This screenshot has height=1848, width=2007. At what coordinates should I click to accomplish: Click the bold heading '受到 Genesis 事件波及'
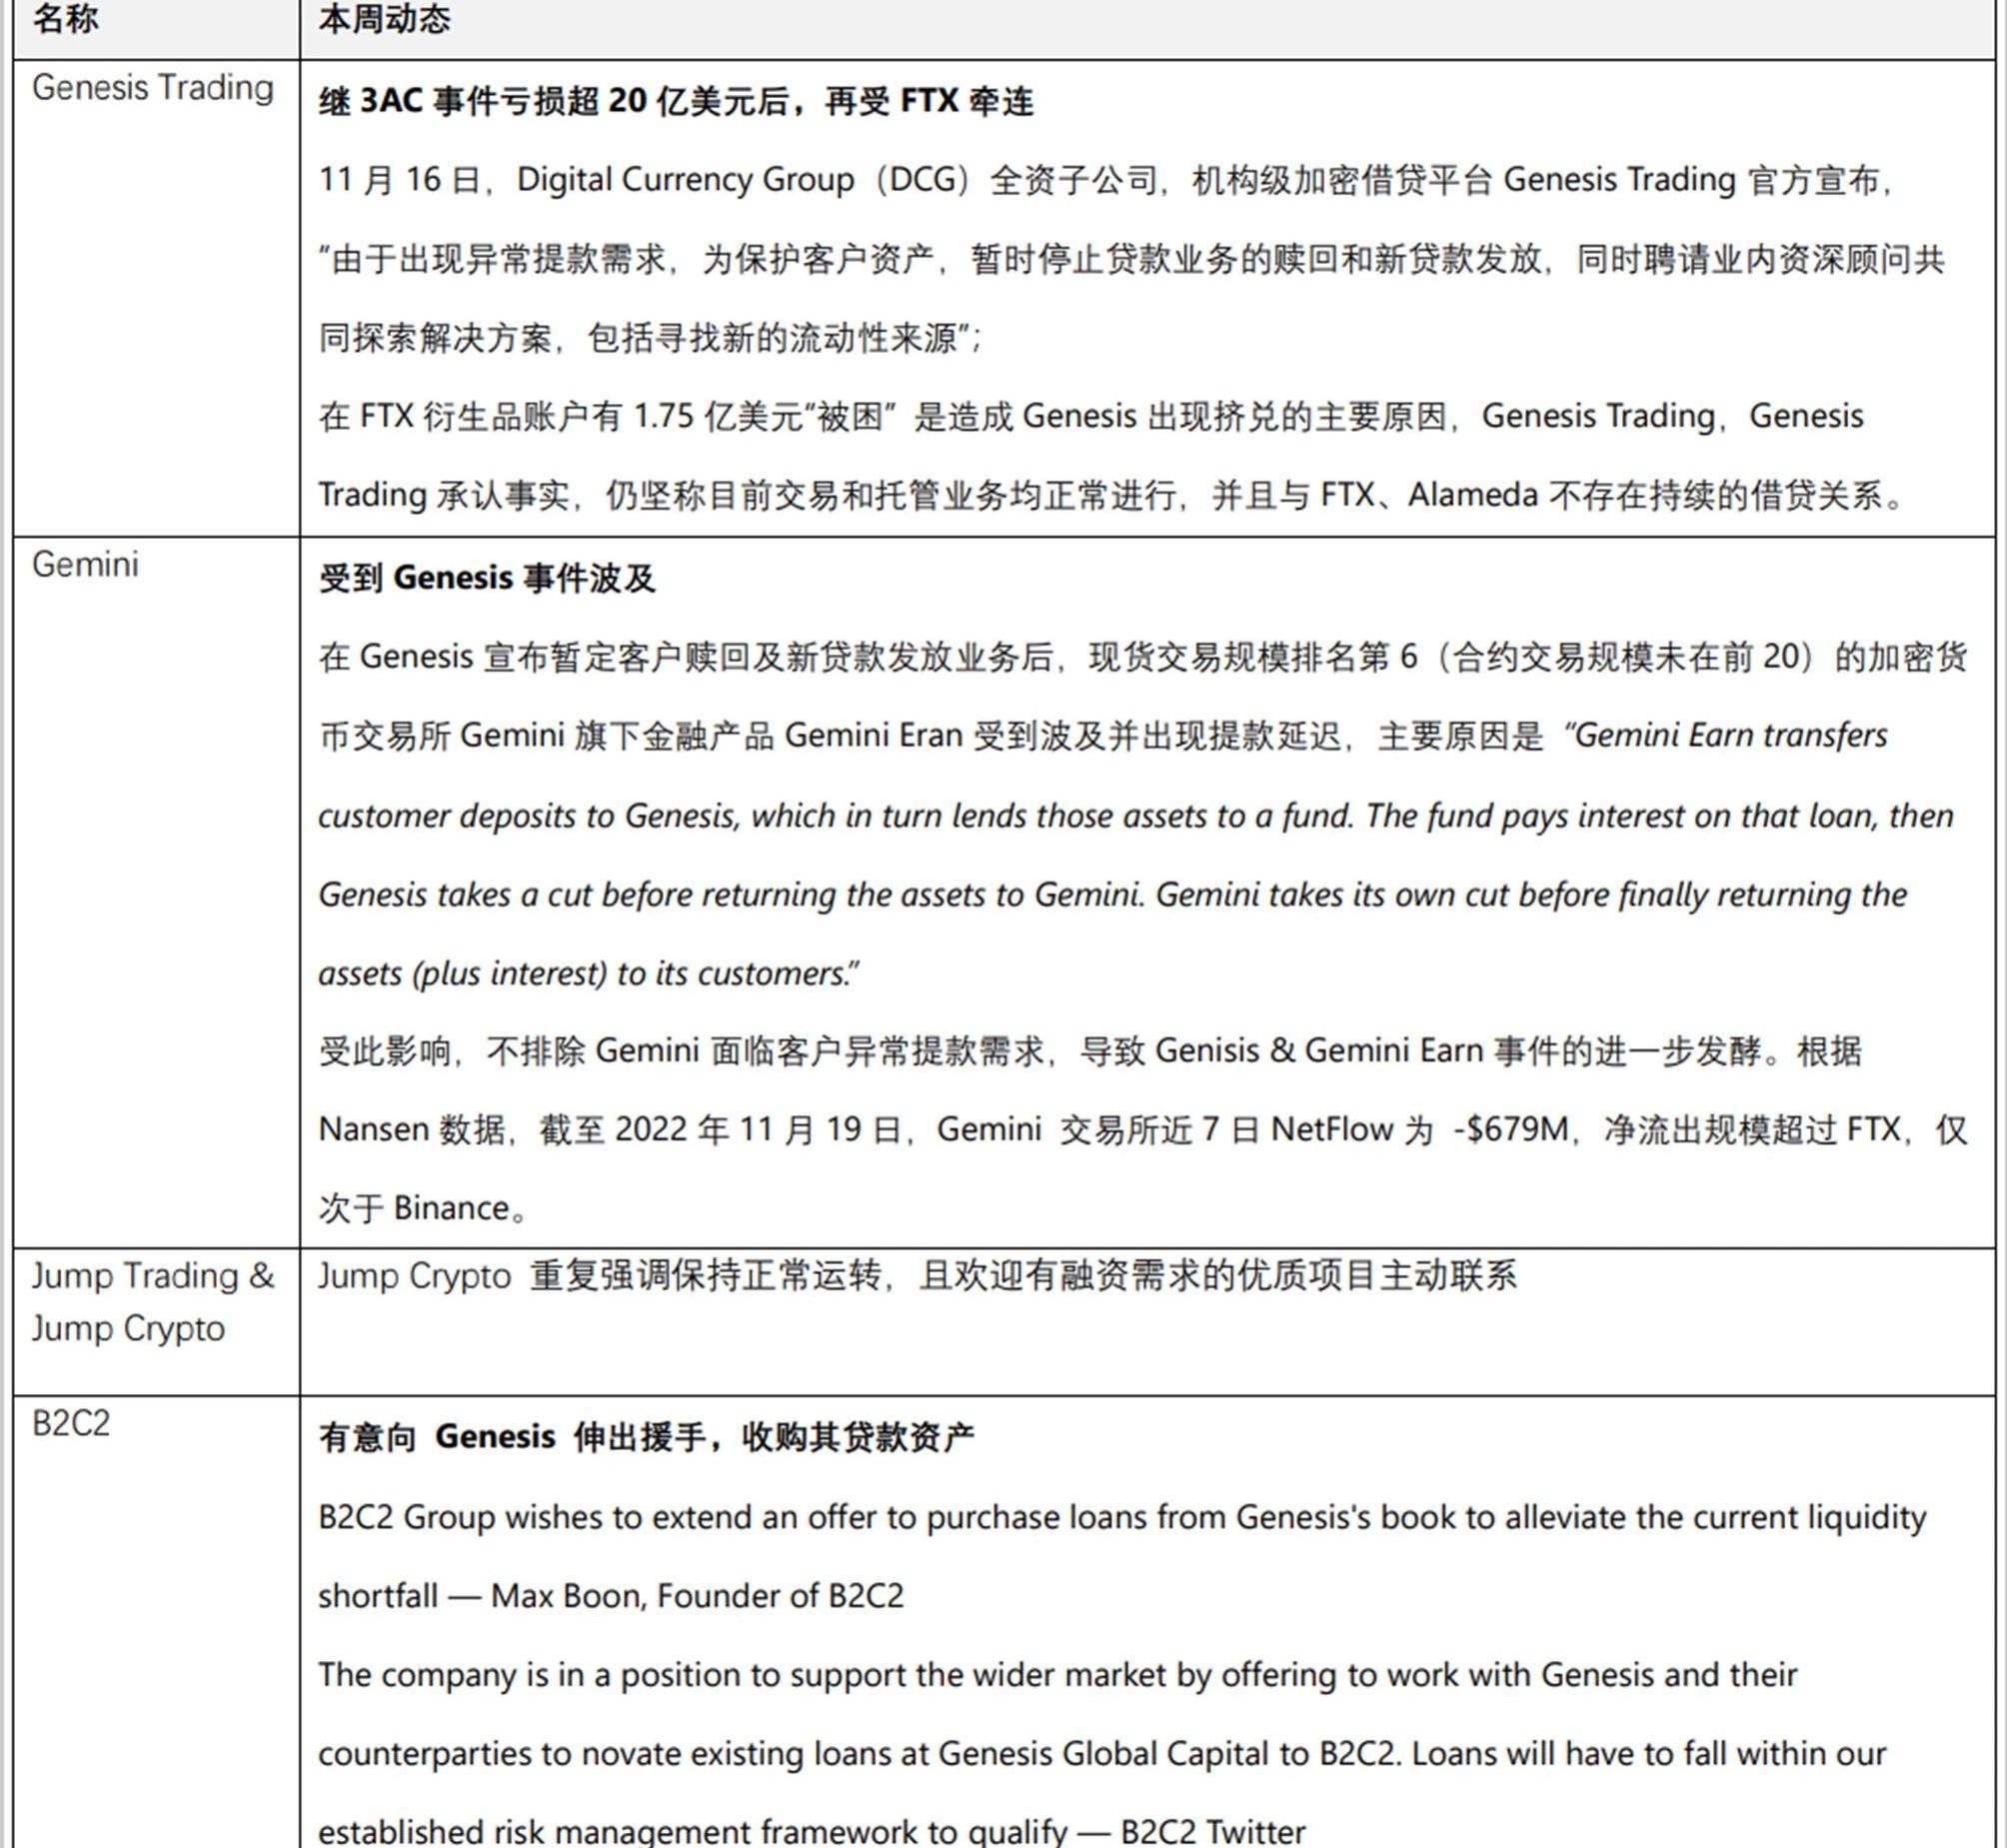[487, 578]
